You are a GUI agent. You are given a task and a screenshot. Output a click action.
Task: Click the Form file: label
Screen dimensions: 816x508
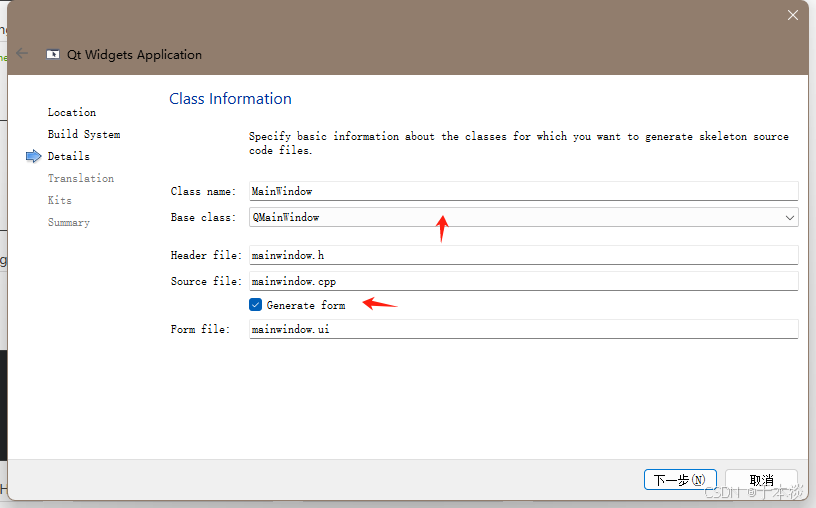click(200, 329)
